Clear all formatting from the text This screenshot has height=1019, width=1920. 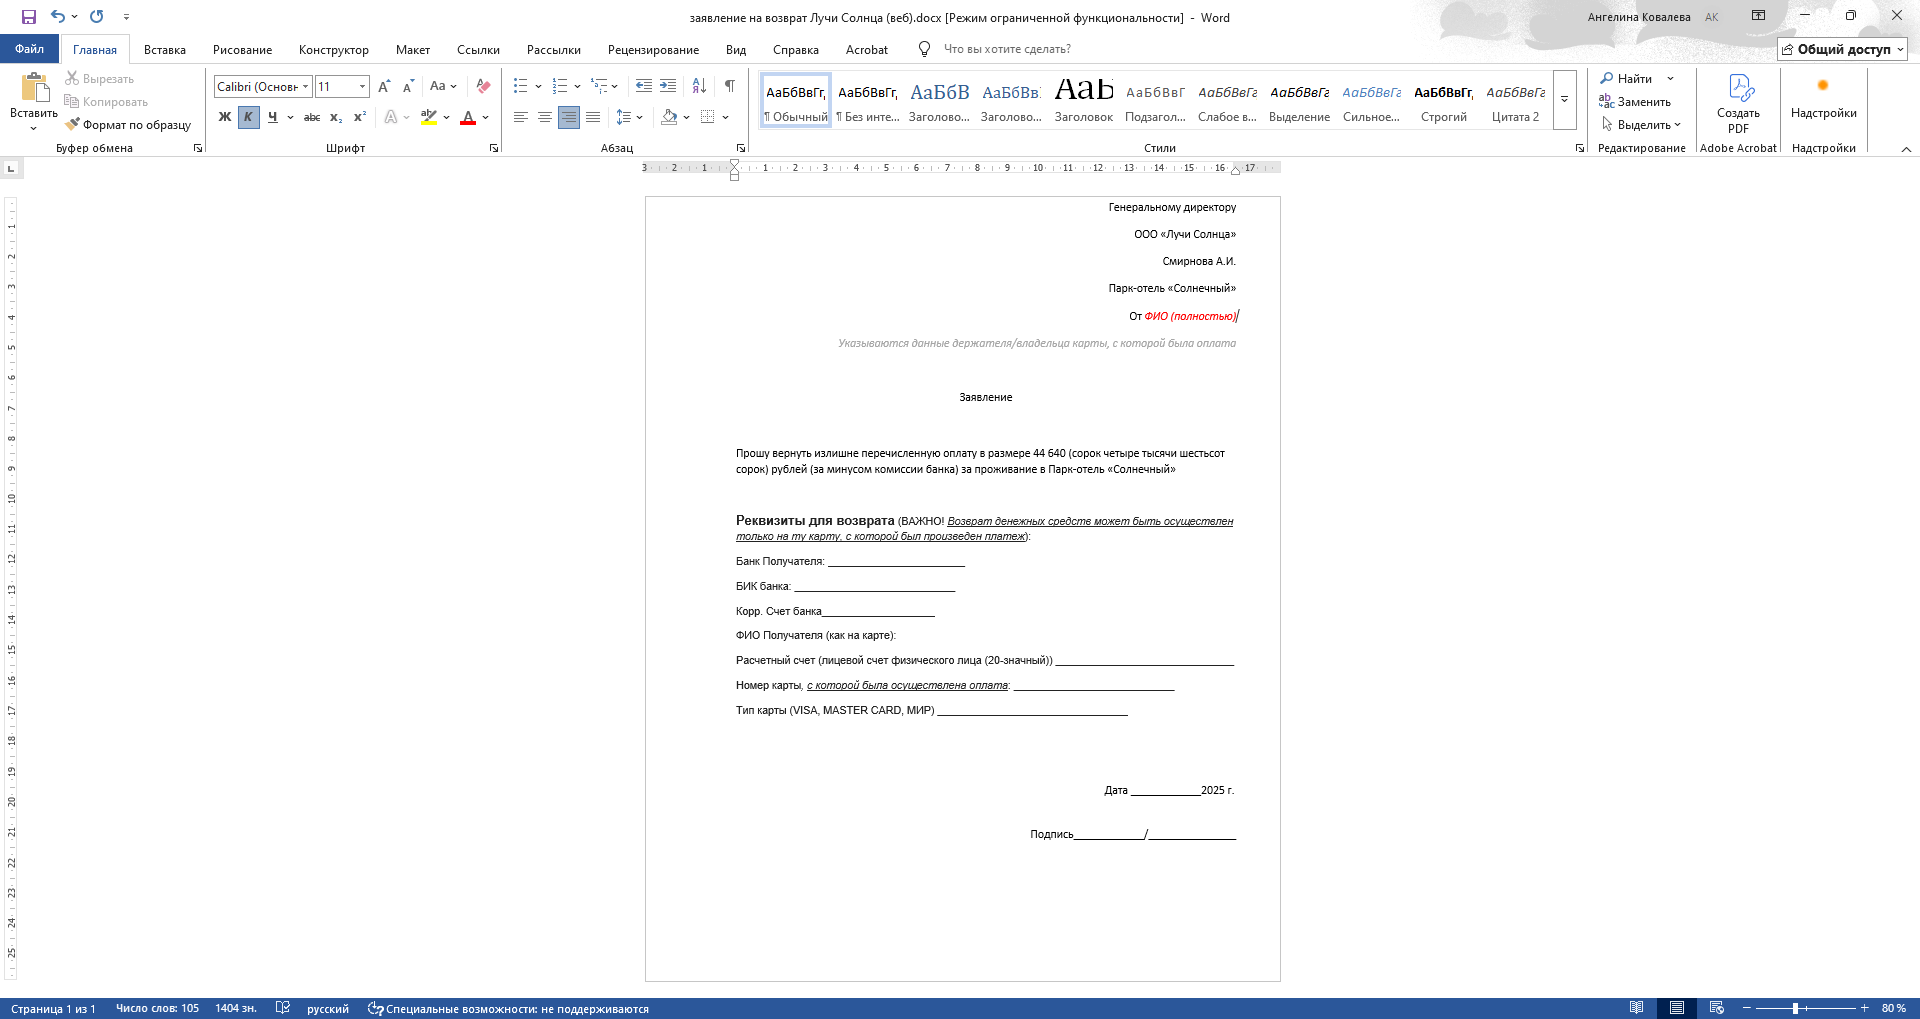(x=483, y=87)
